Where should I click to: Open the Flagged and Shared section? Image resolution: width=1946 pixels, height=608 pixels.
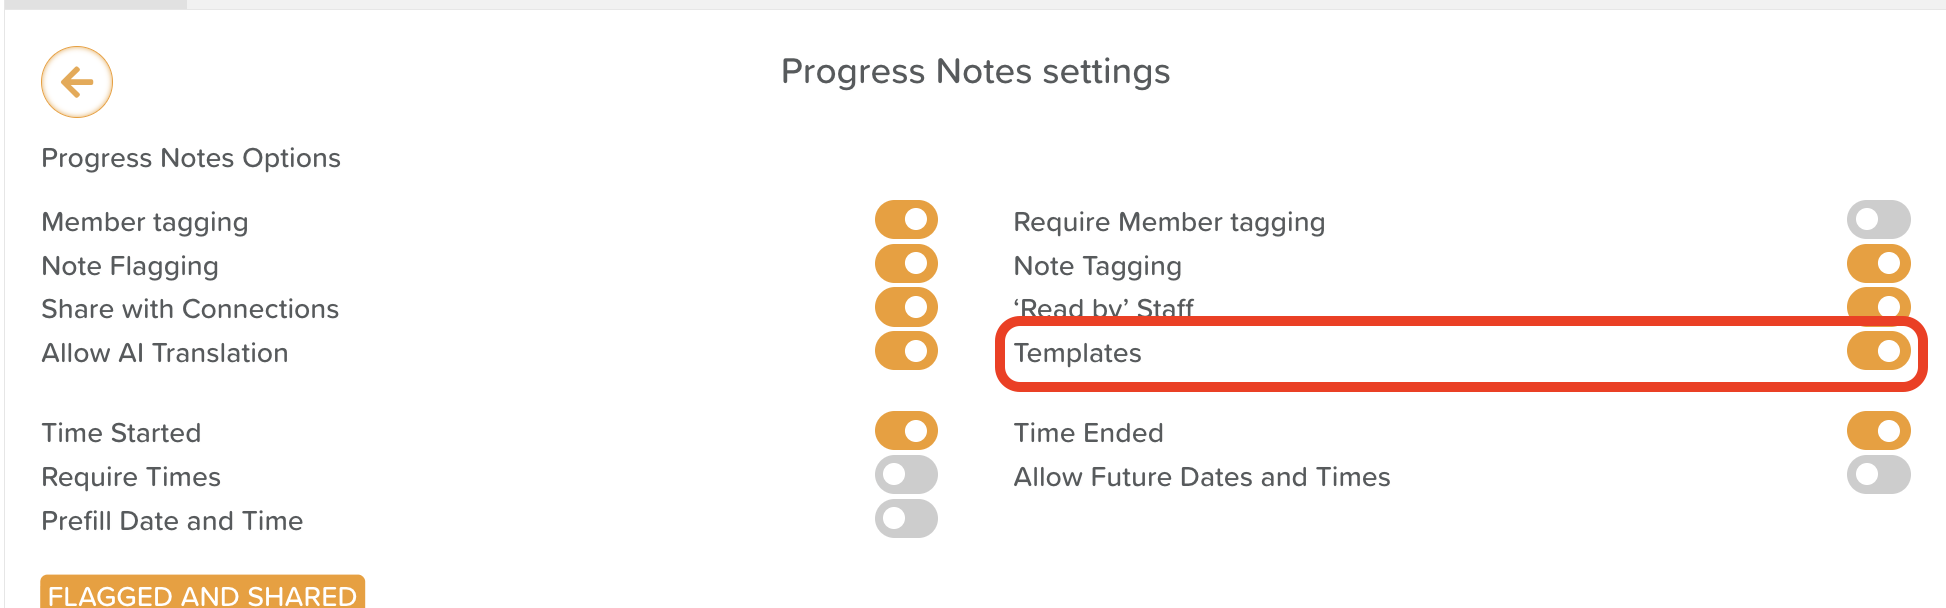tap(202, 594)
